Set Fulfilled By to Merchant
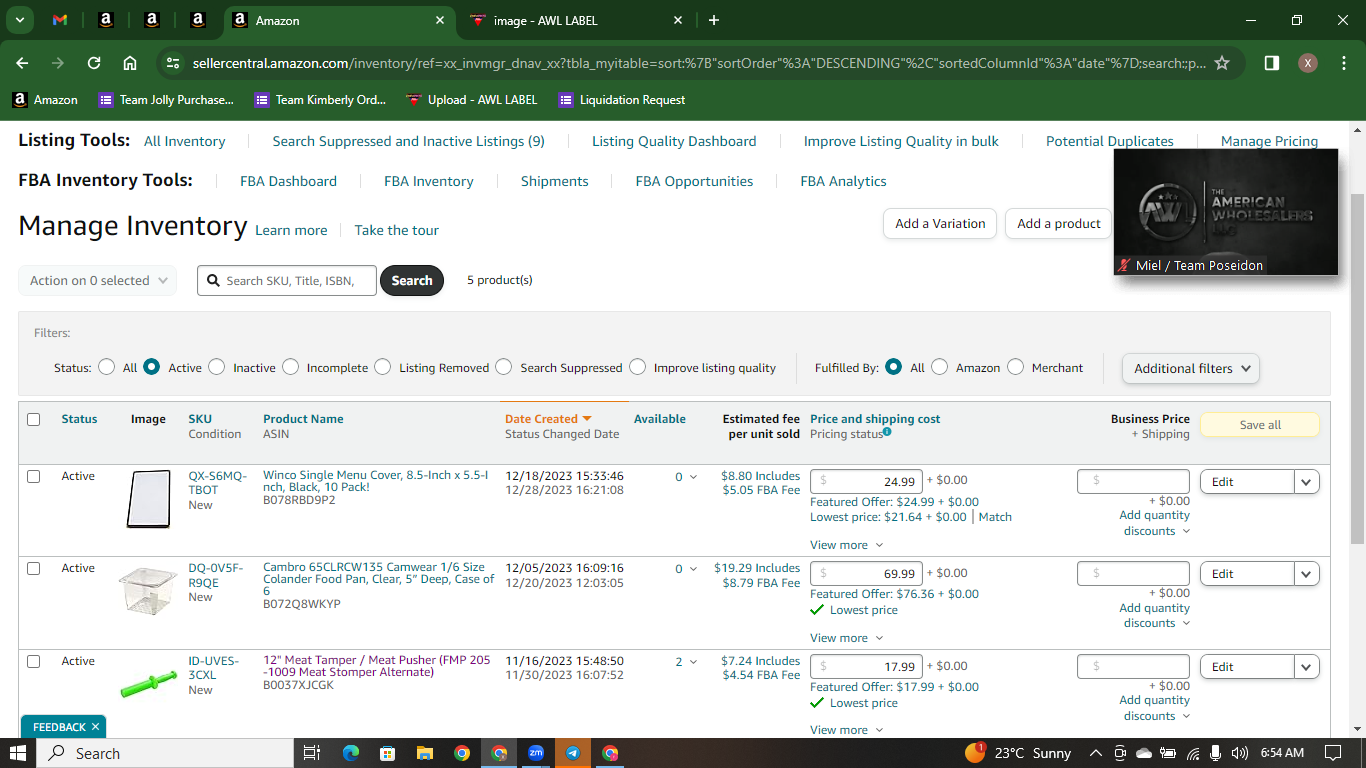The height and width of the screenshot is (768, 1366). 1015,367
